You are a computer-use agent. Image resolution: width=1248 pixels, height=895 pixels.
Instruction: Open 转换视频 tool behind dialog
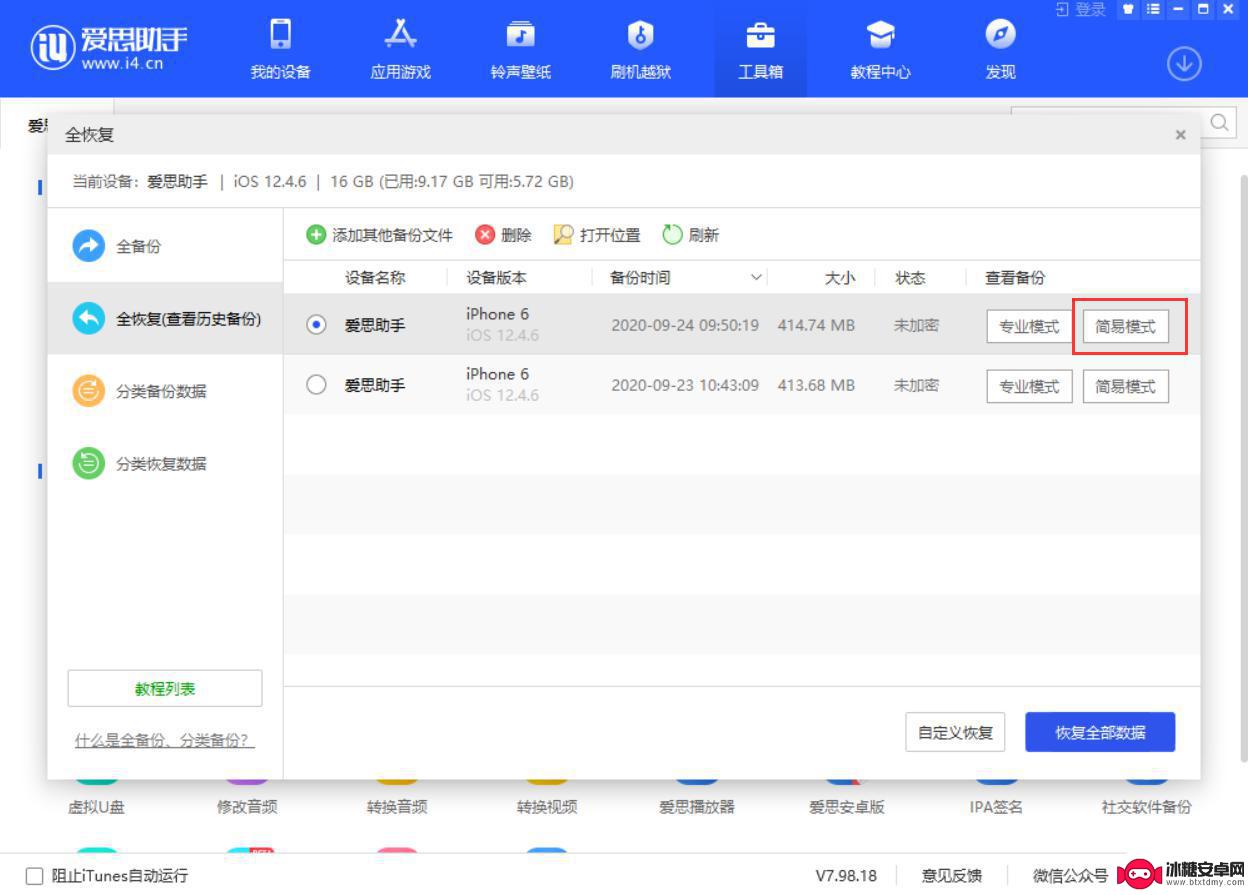point(547,807)
